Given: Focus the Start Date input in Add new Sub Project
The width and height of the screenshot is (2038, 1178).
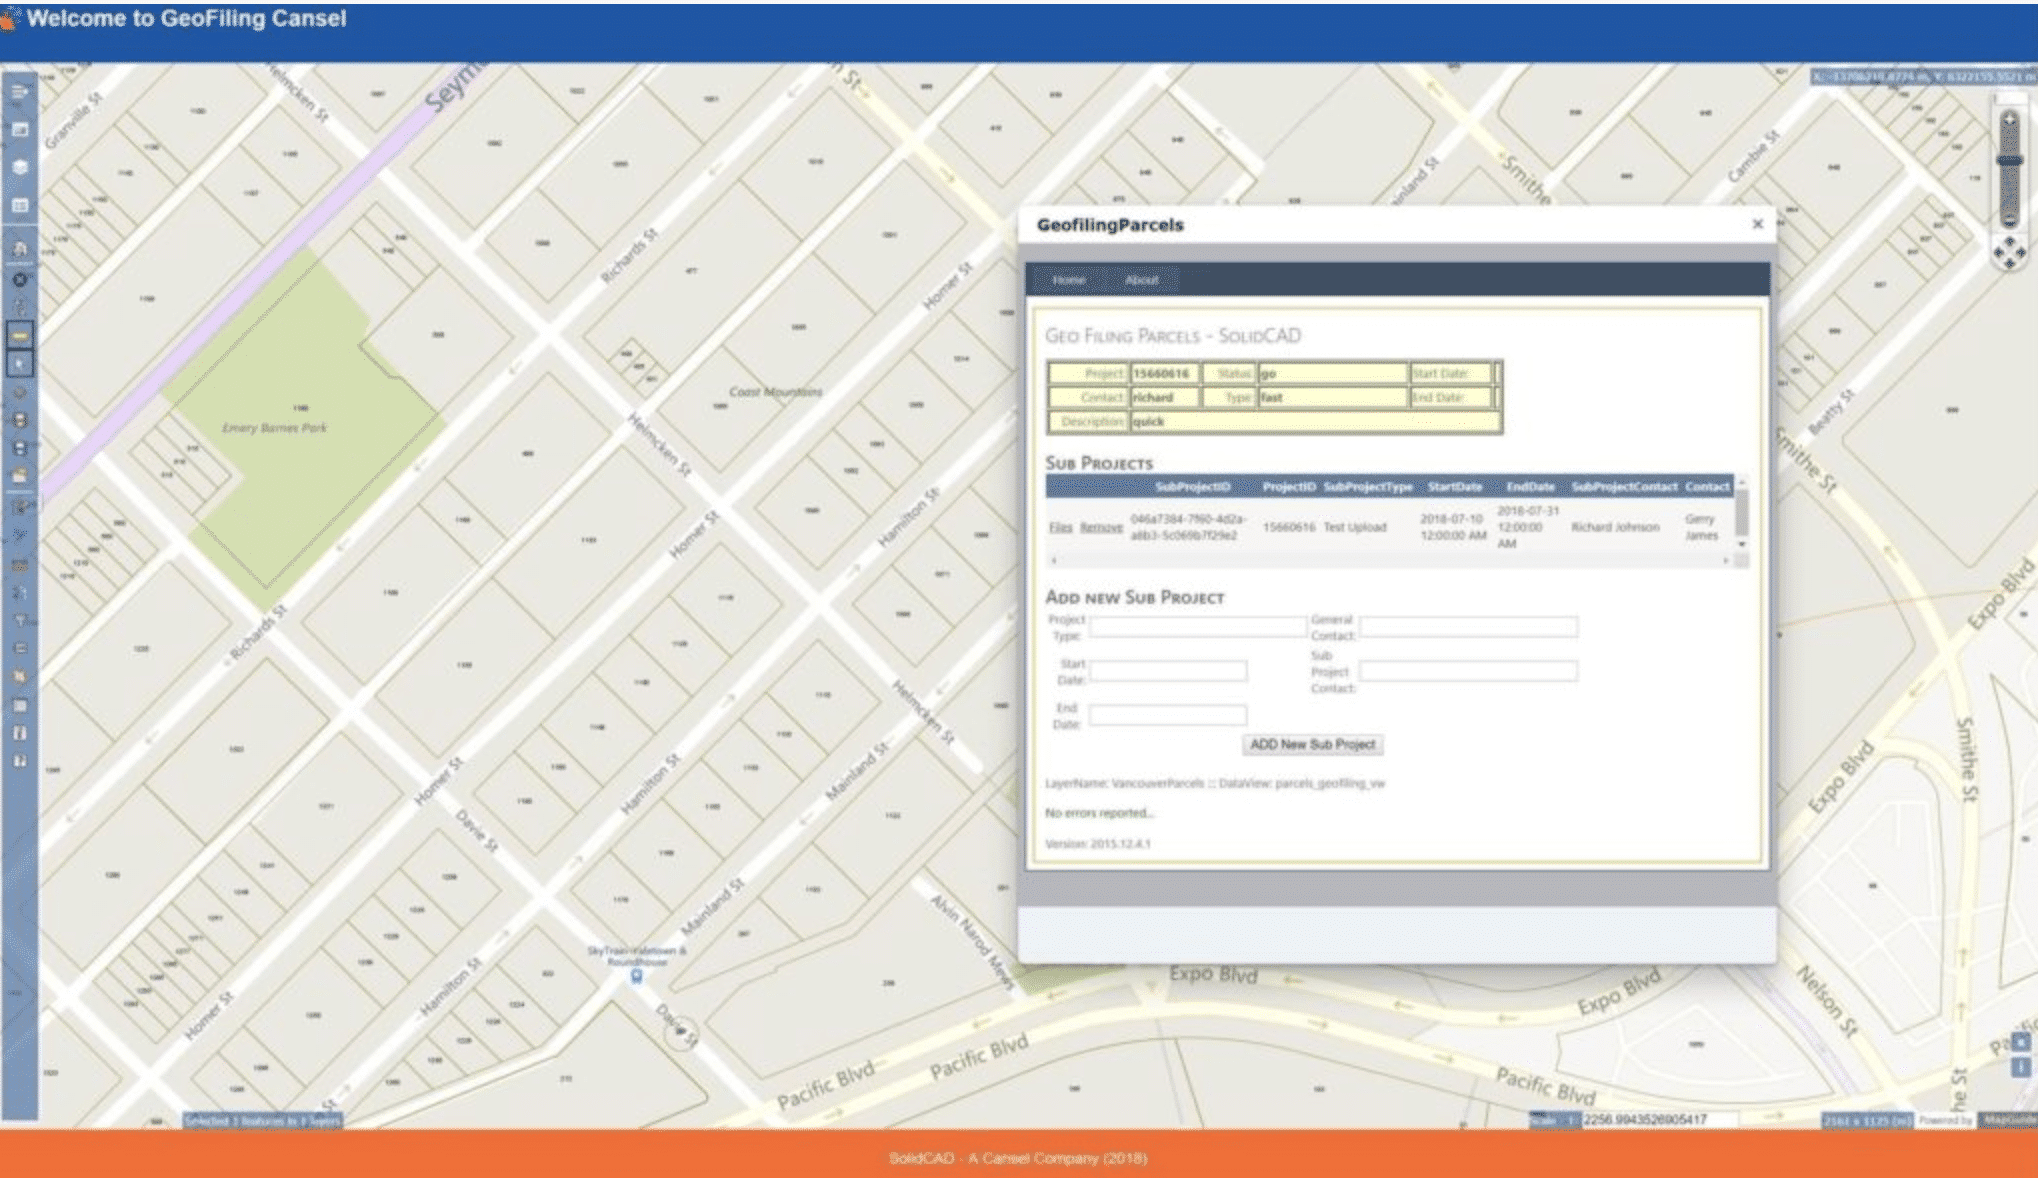Looking at the screenshot, I should [1168, 670].
